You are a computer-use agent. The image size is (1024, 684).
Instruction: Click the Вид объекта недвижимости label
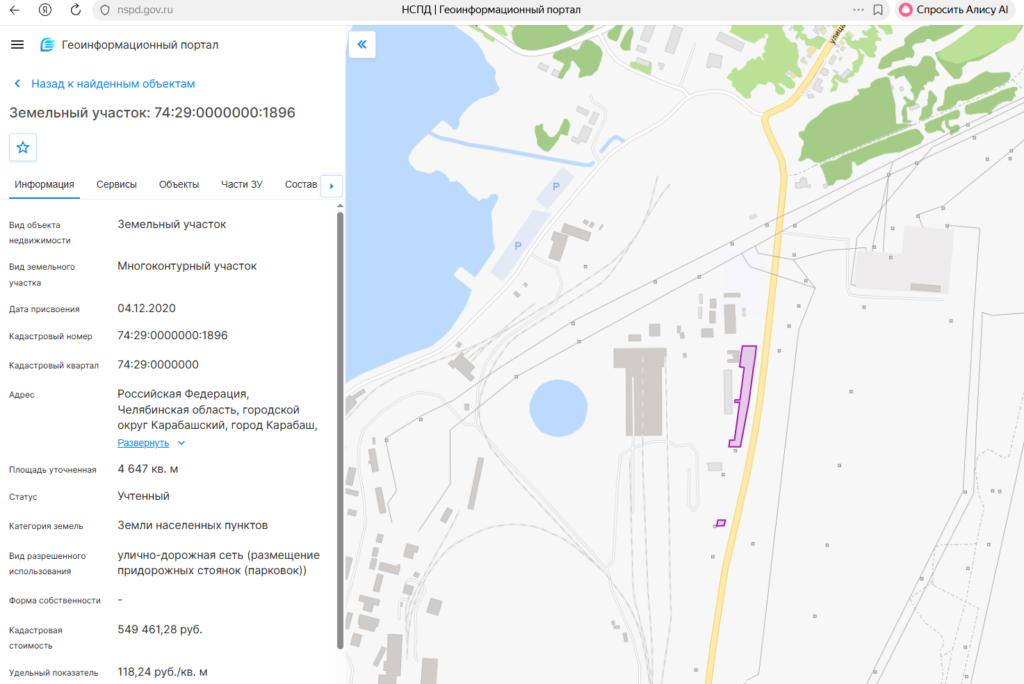(x=40, y=233)
